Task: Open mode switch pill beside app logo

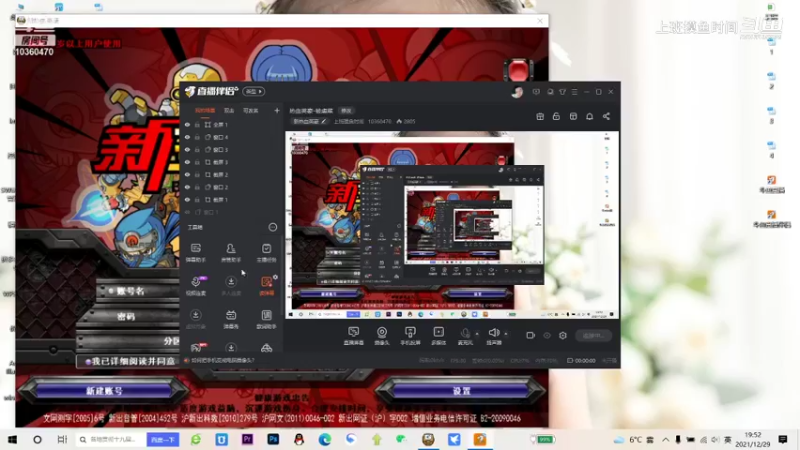Action: 254,91
